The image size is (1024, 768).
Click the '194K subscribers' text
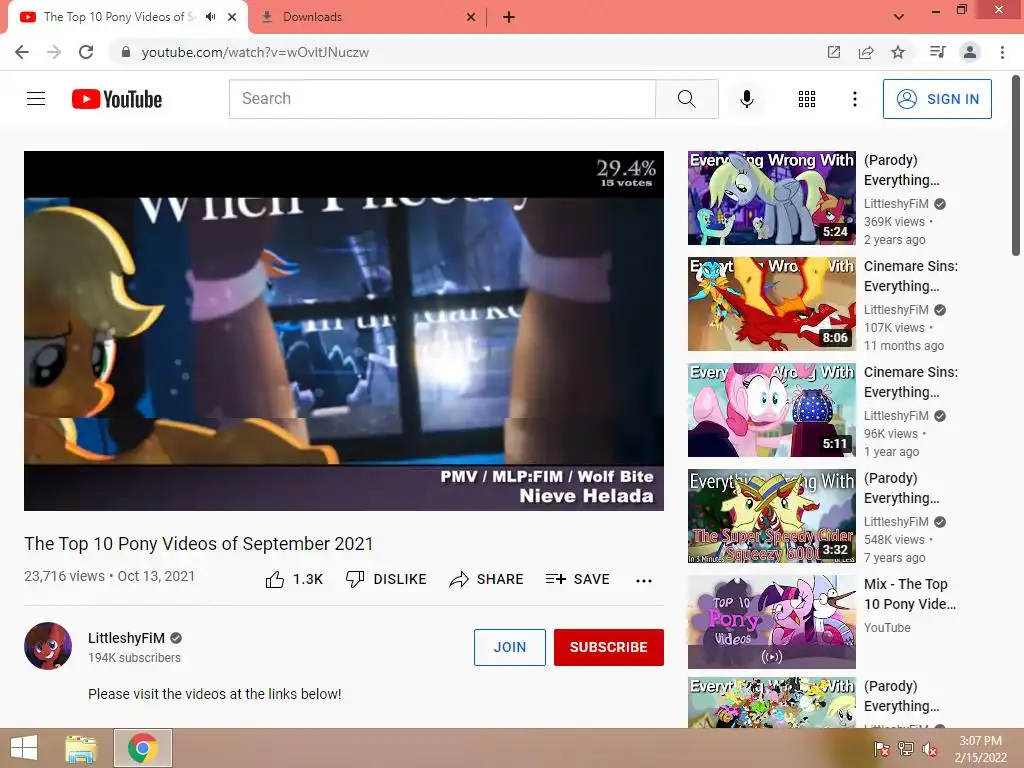[134, 658]
